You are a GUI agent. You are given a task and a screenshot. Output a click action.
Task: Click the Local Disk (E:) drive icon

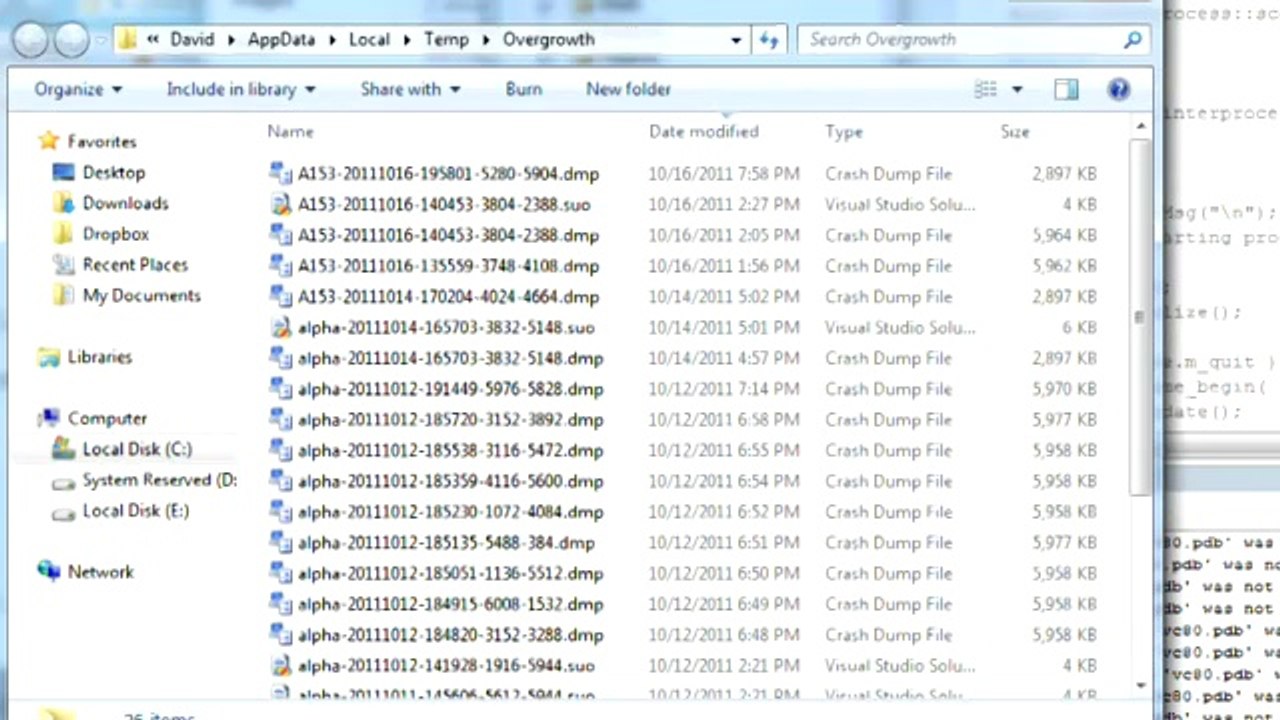point(64,513)
